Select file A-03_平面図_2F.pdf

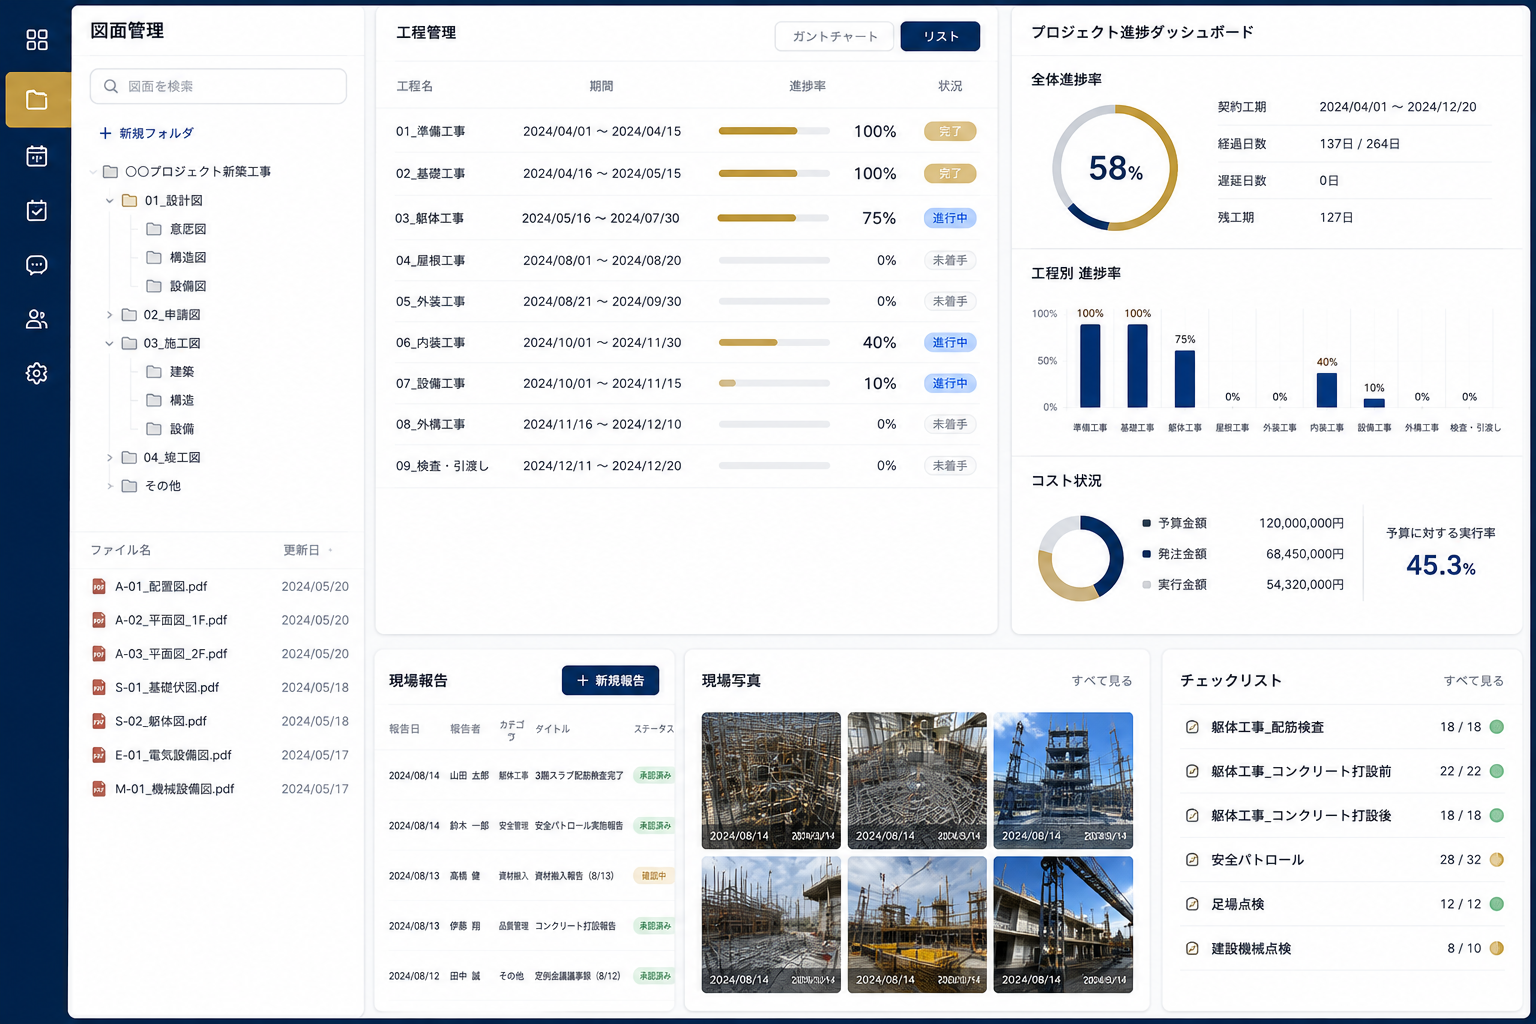tap(219, 654)
